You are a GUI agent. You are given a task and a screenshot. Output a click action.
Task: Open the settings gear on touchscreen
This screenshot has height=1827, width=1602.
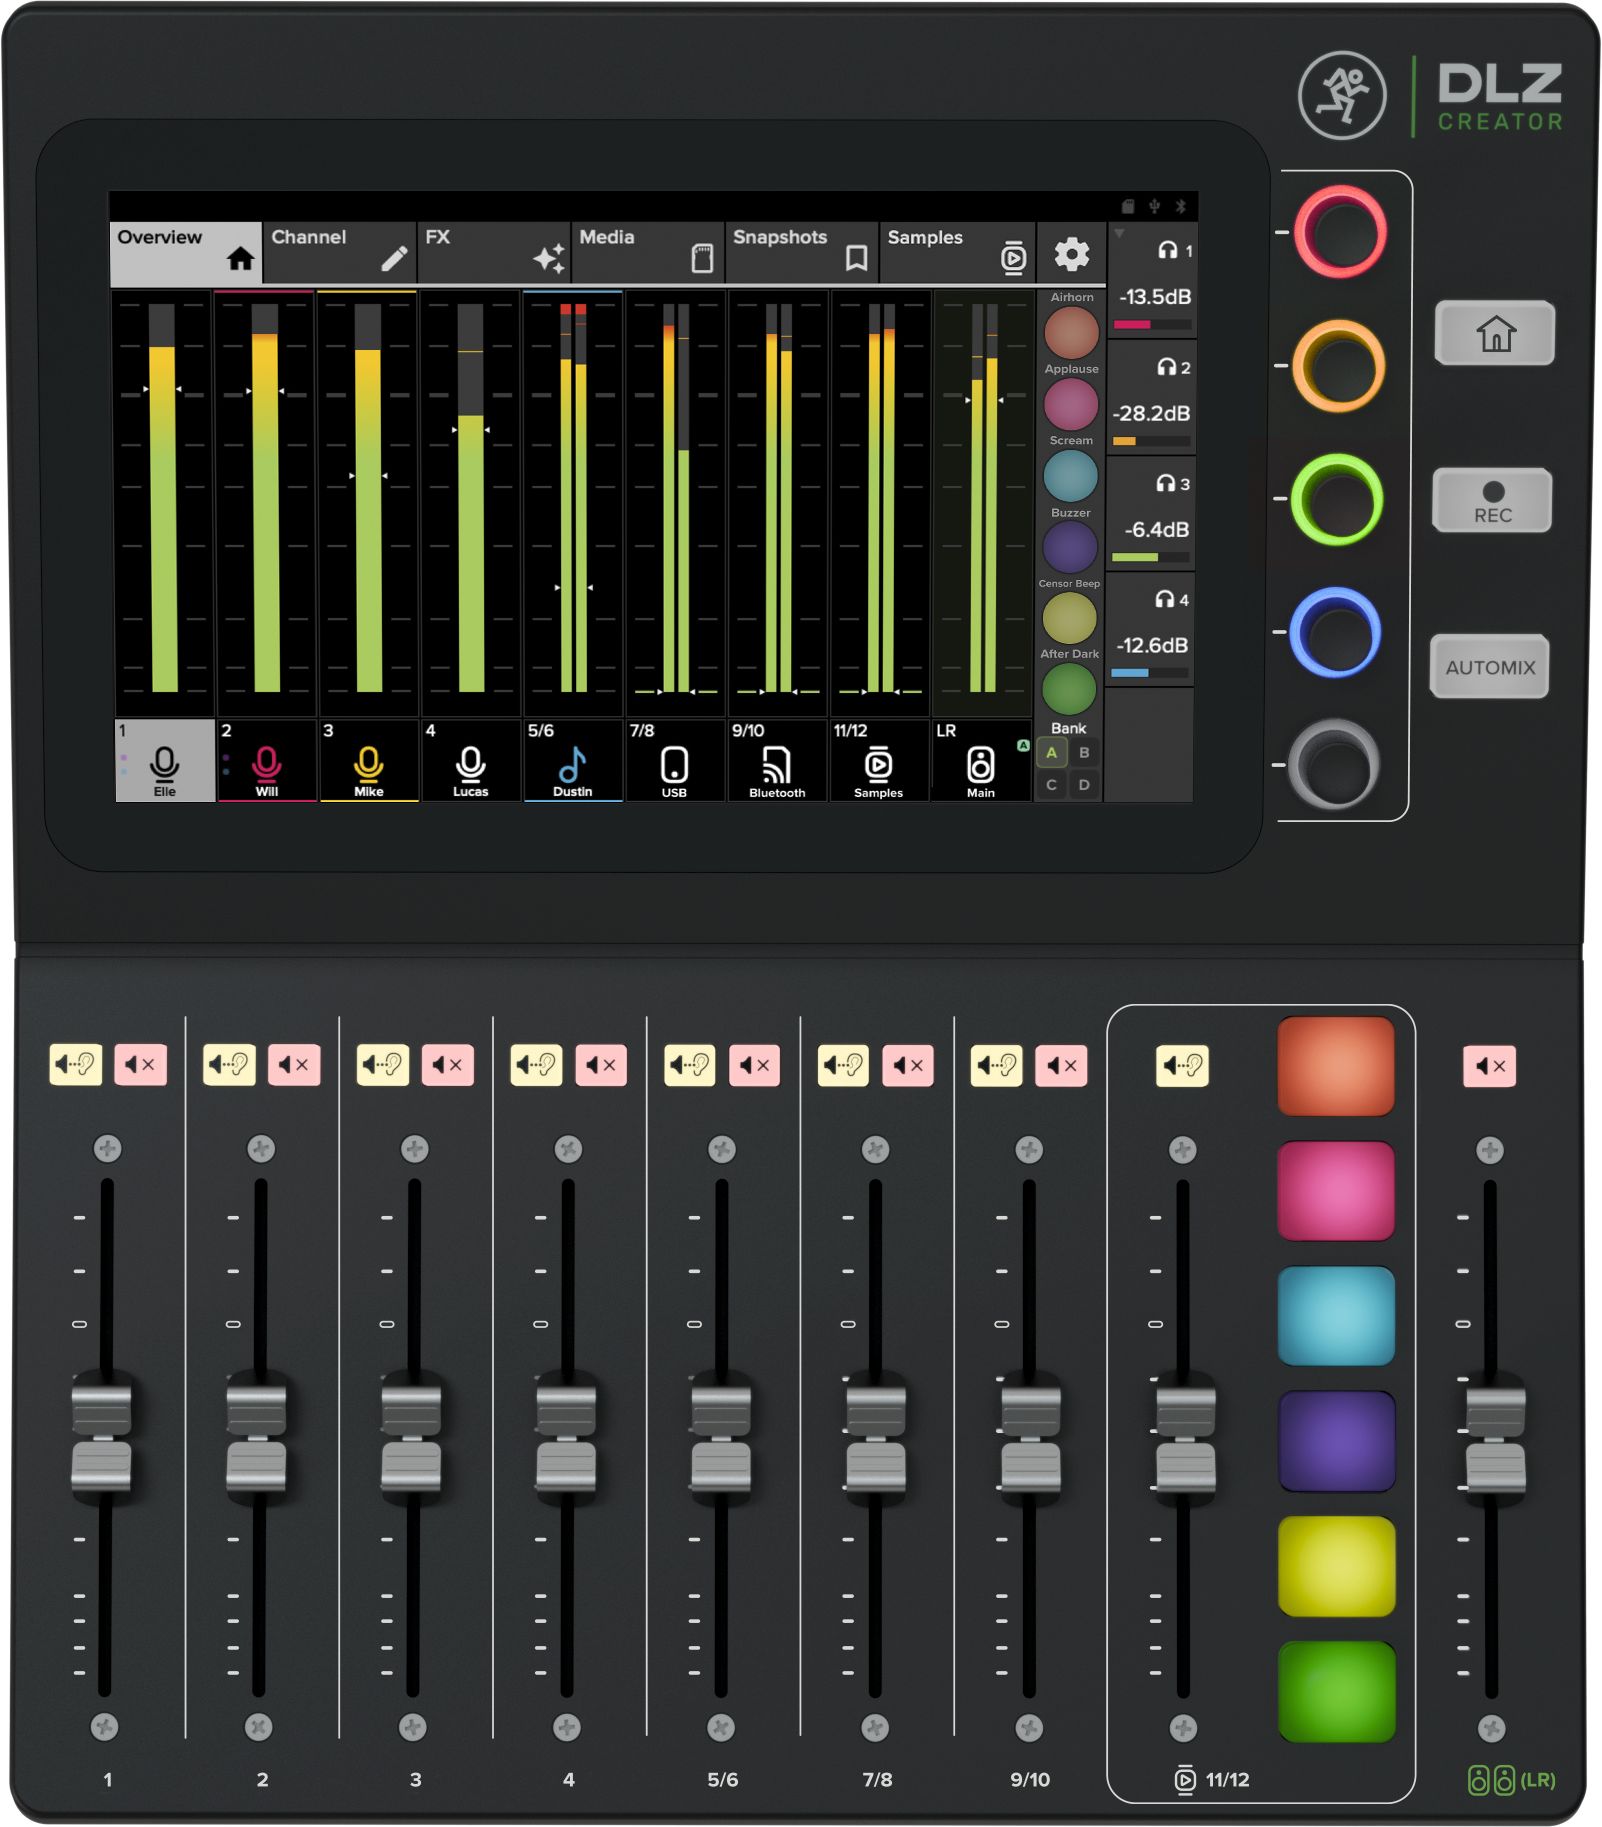coord(1071,255)
